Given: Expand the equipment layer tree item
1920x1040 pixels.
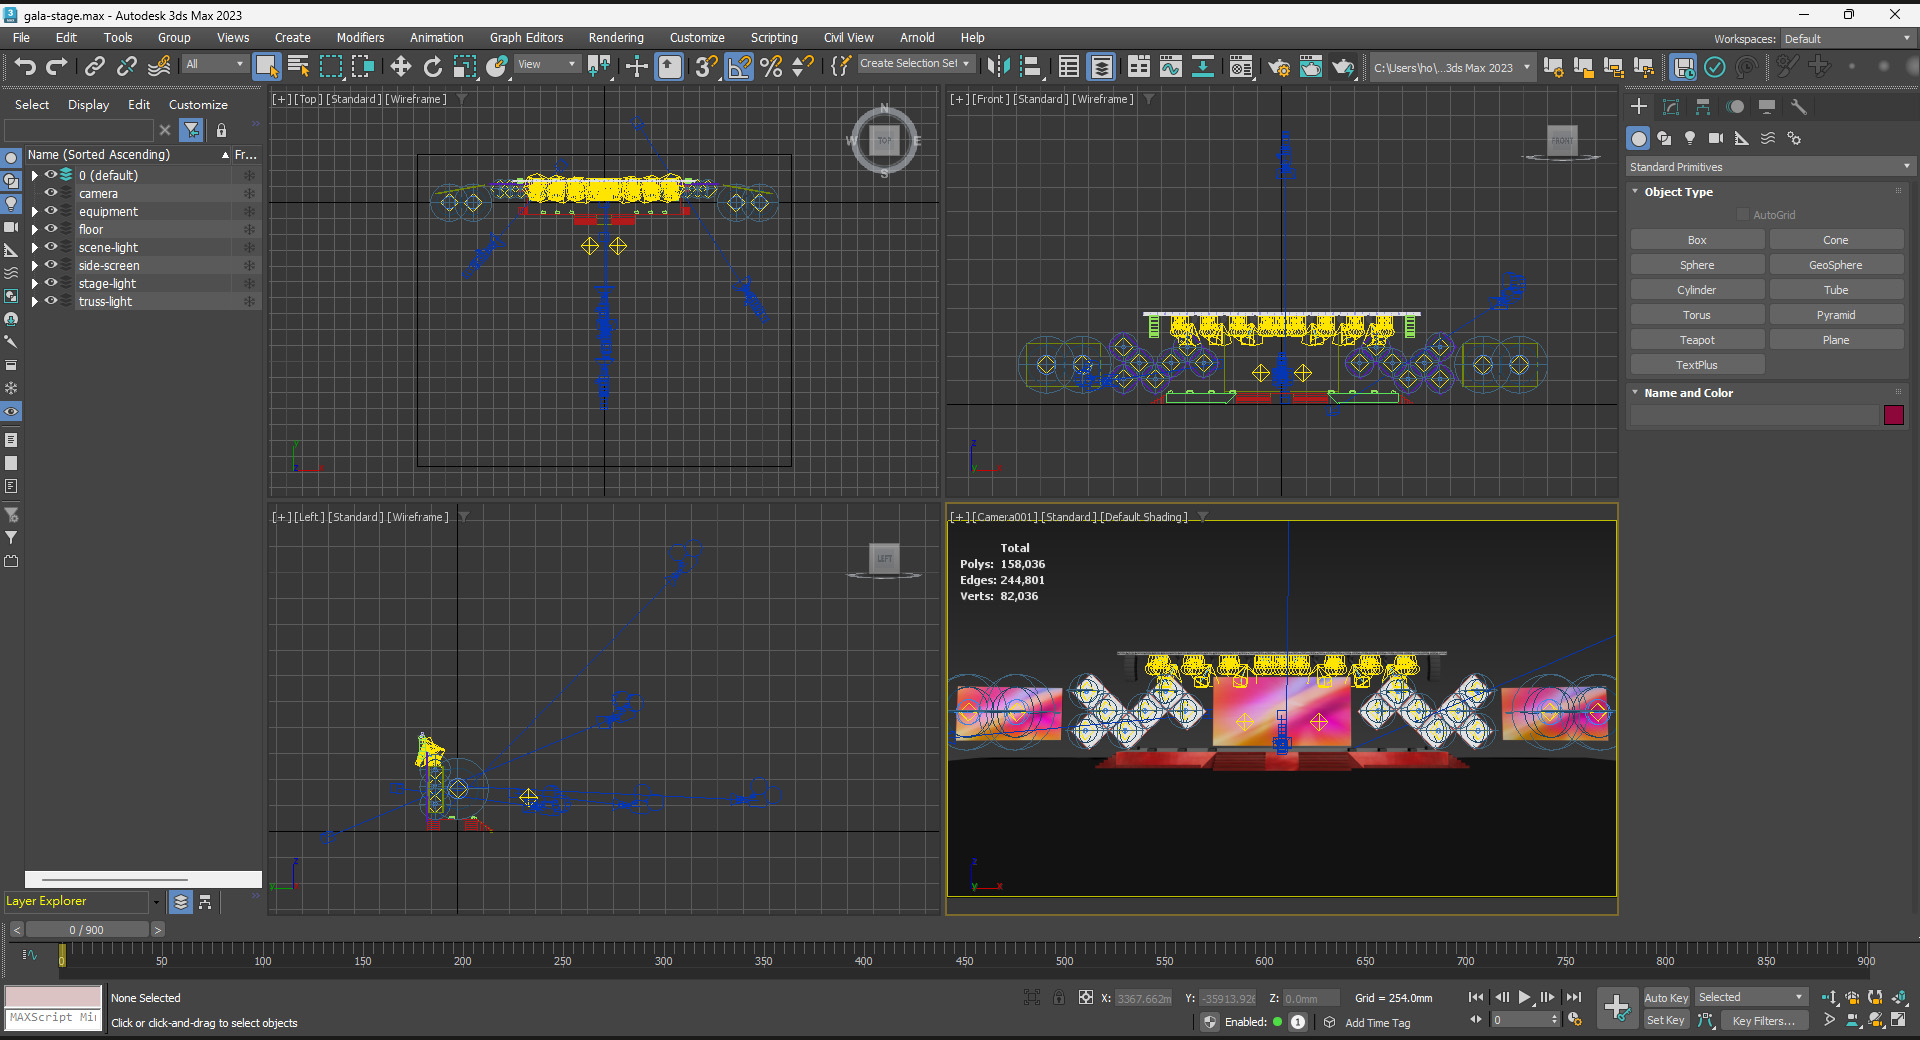Looking at the screenshot, I should [35, 212].
